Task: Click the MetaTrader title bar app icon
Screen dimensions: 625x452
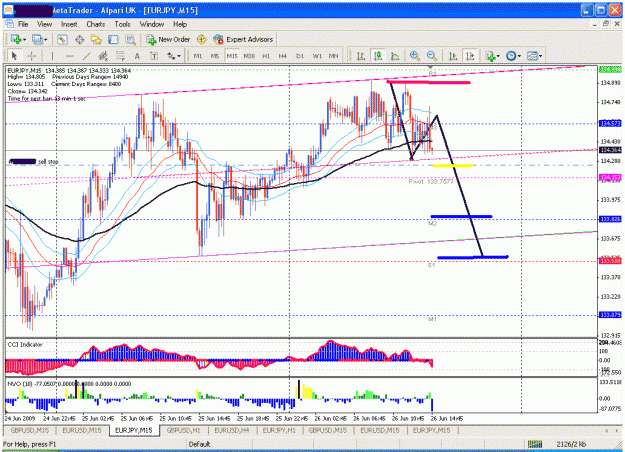Action: (8, 10)
